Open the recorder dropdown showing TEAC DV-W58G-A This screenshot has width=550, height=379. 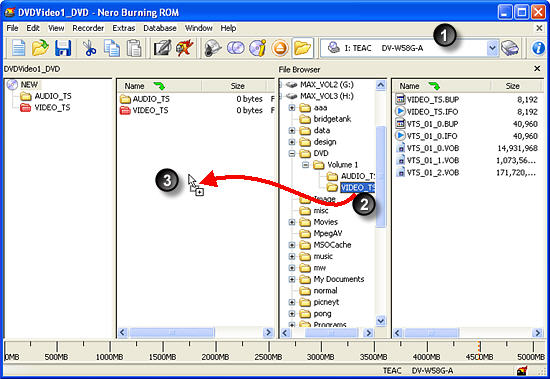click(x=492, y=48)
